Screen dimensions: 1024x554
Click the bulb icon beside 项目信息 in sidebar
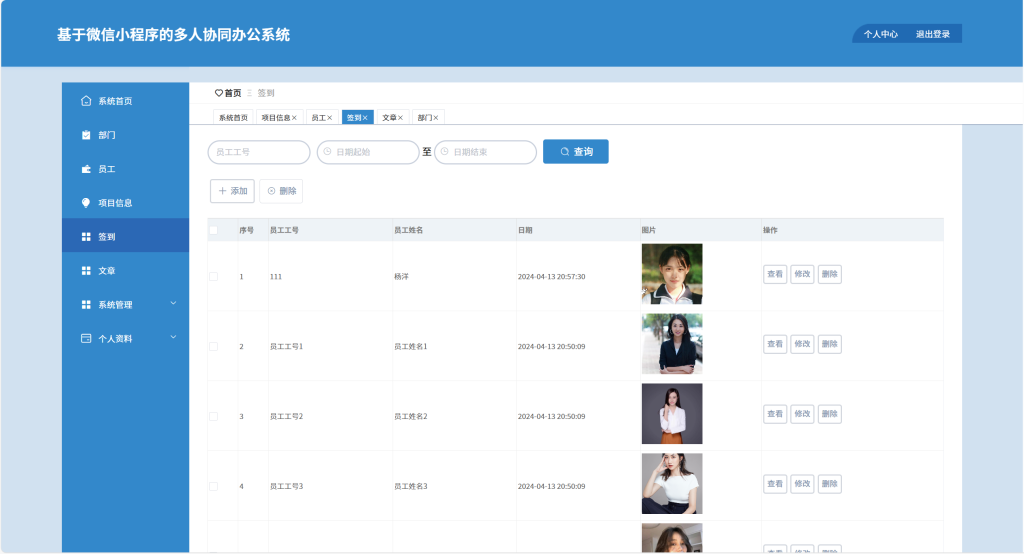coord(86,203)
